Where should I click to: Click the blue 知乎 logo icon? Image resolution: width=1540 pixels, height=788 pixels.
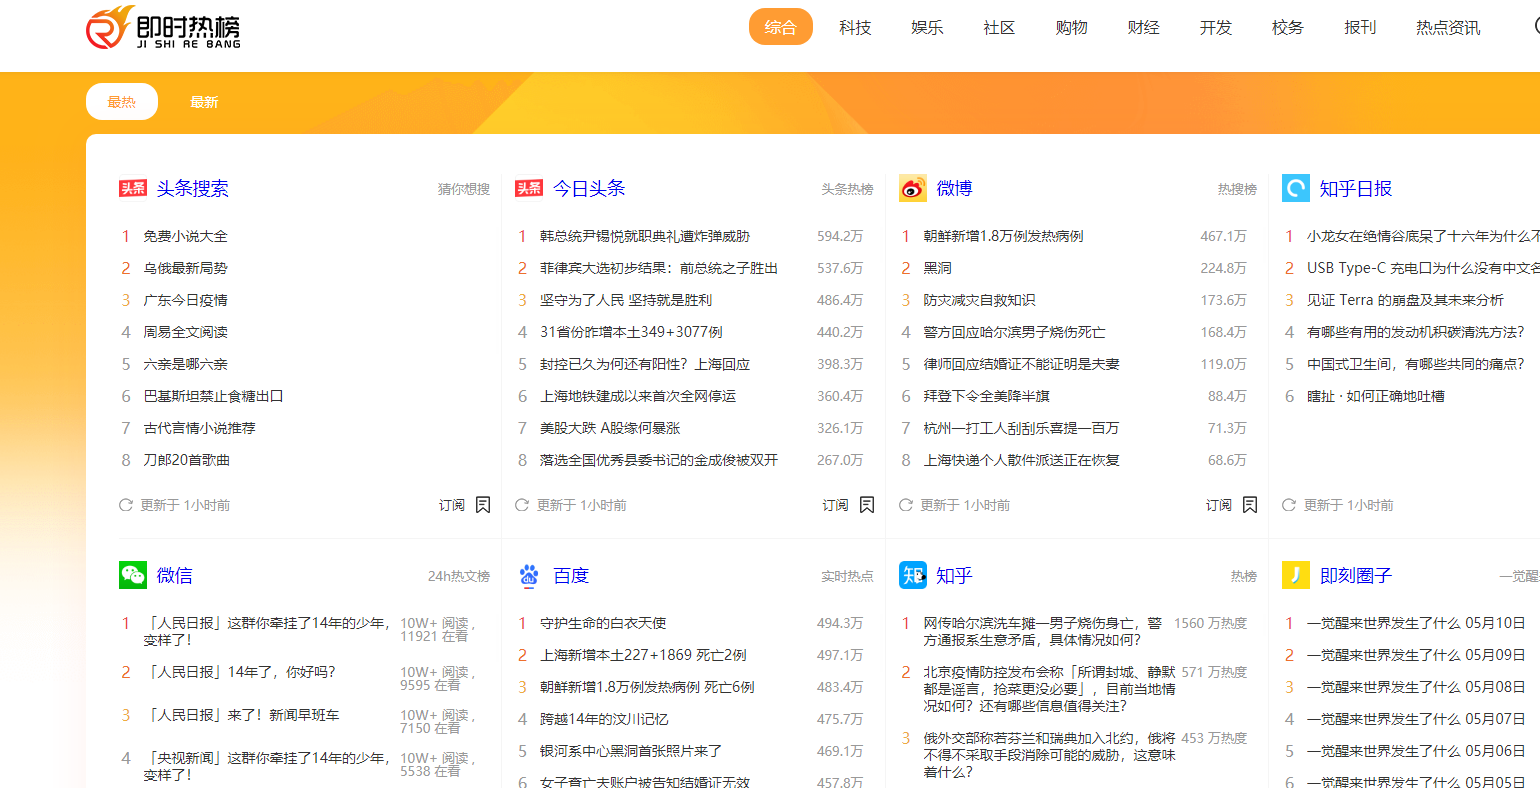913,575
